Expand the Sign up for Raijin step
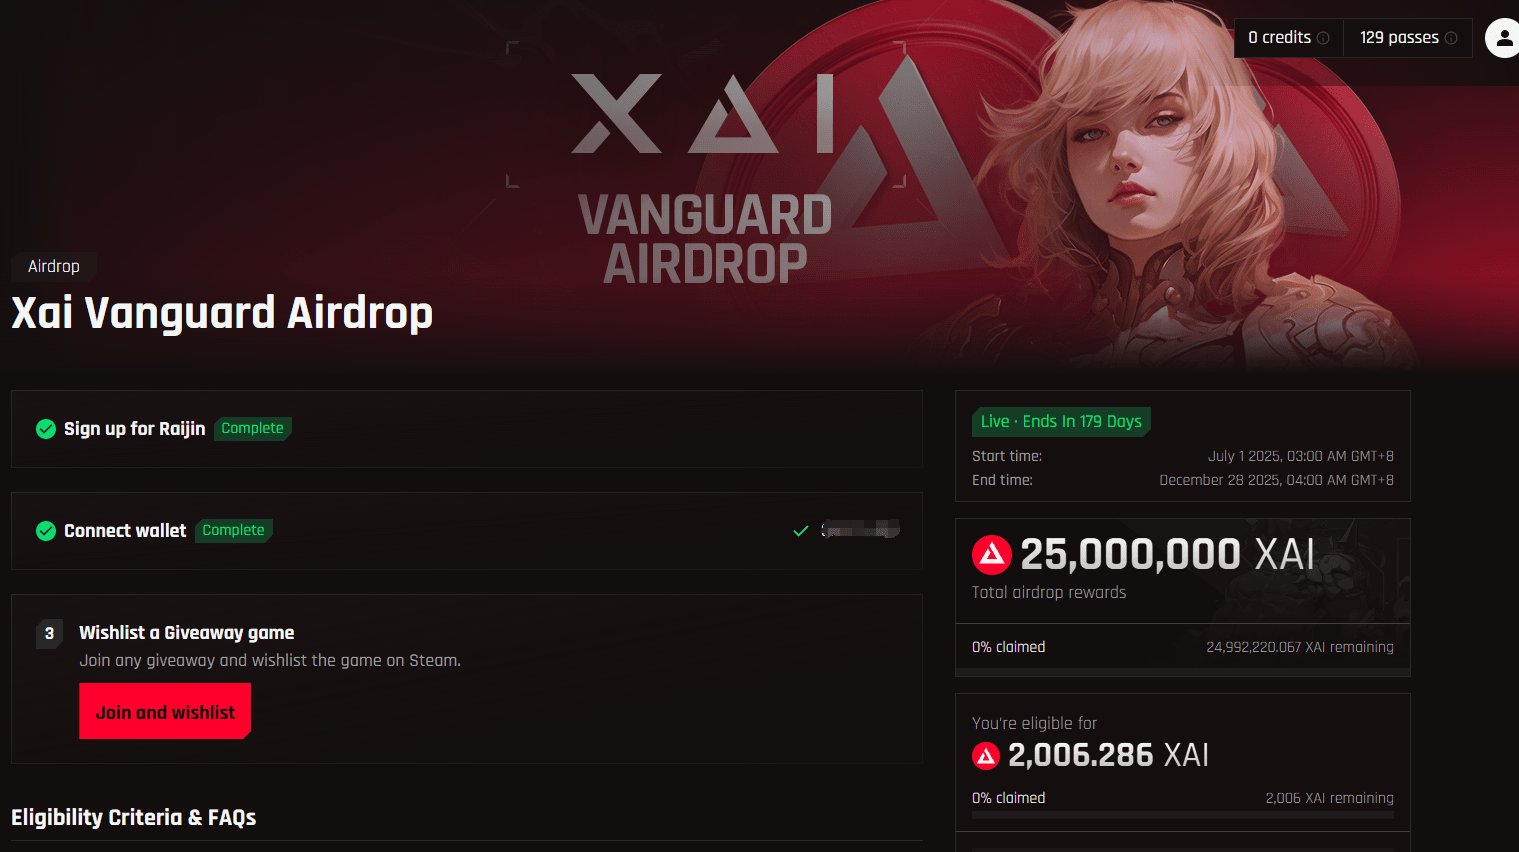 466,429
